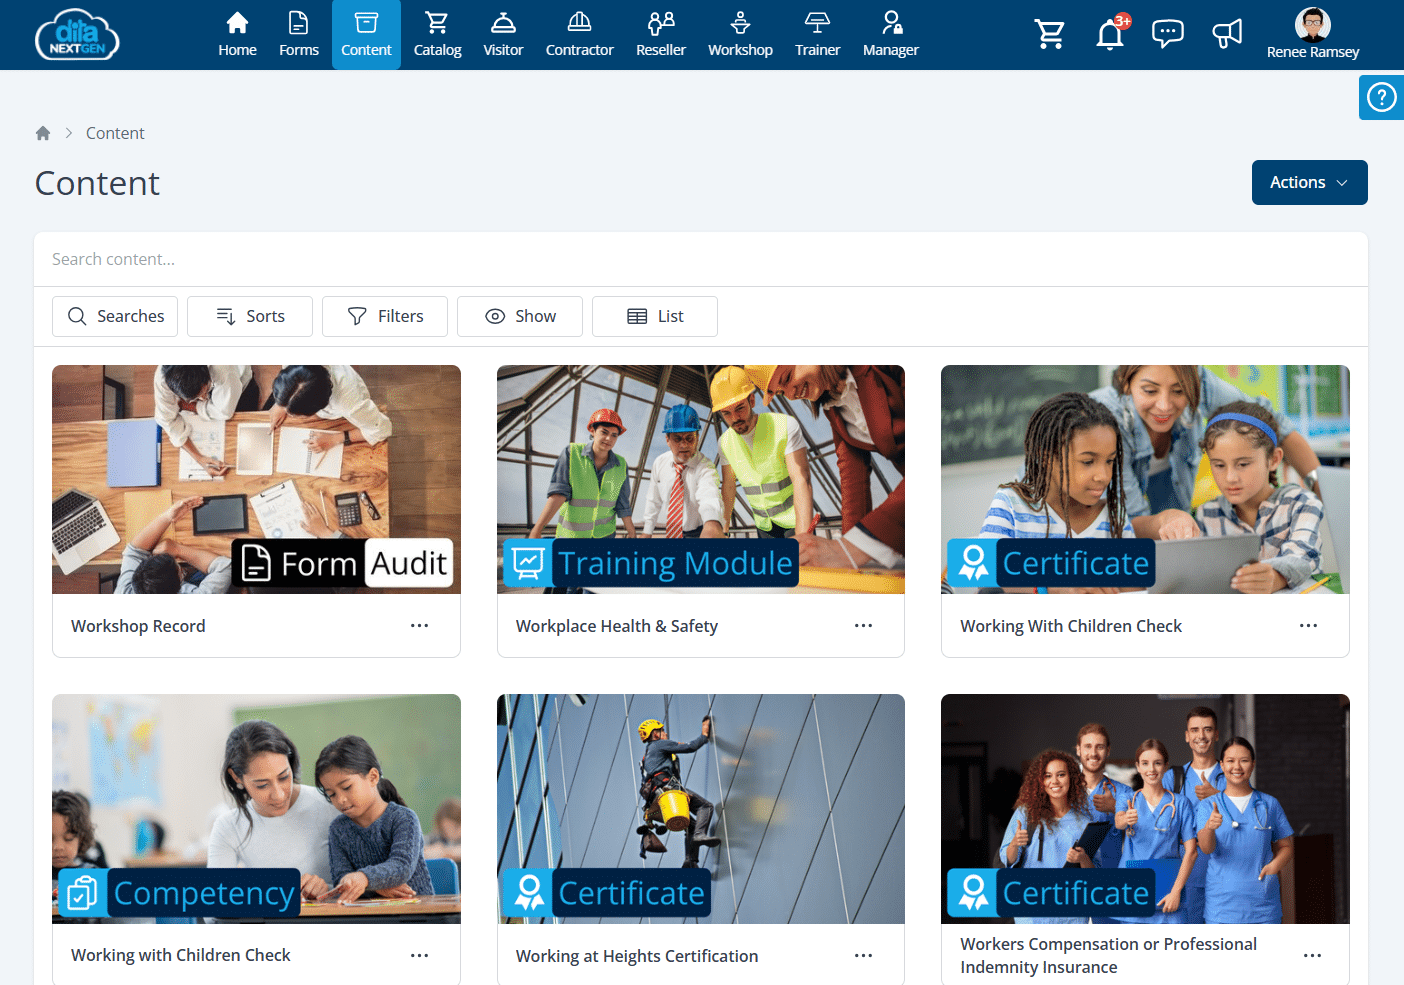Open the Working at Heights Certification thumbnail
The image size is (1404, 985).
(700, 808)
